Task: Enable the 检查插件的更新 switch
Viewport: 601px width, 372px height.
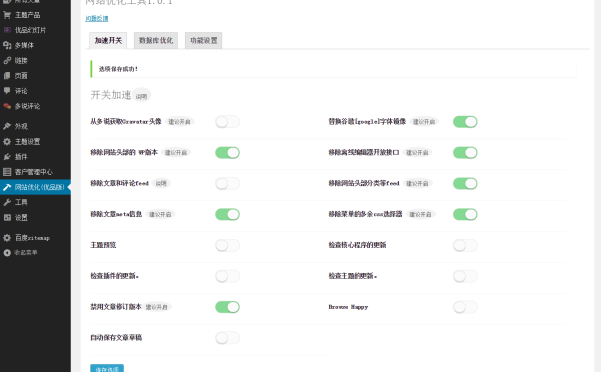Action: click(227, 276)
